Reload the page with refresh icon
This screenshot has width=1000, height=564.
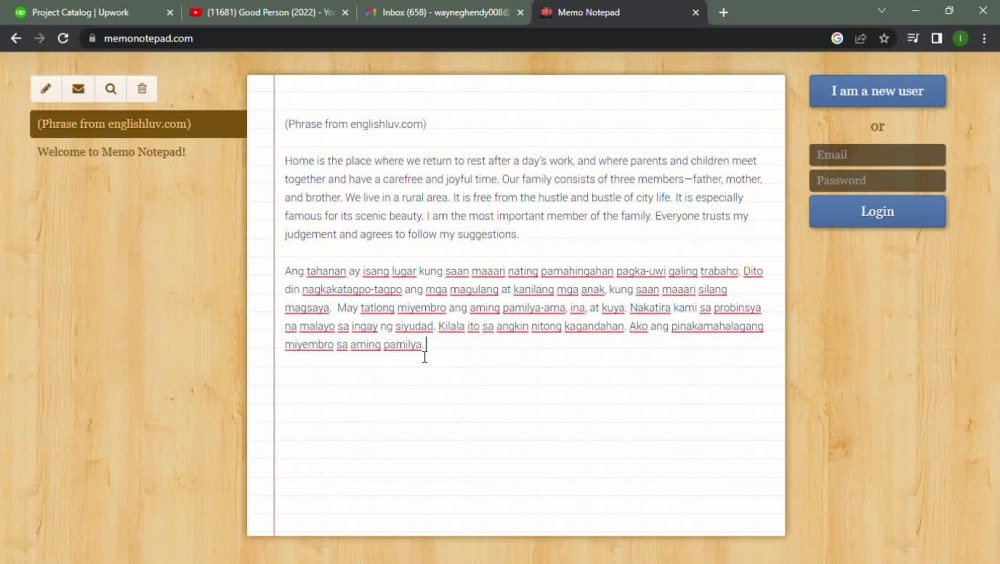pos(62,38)
